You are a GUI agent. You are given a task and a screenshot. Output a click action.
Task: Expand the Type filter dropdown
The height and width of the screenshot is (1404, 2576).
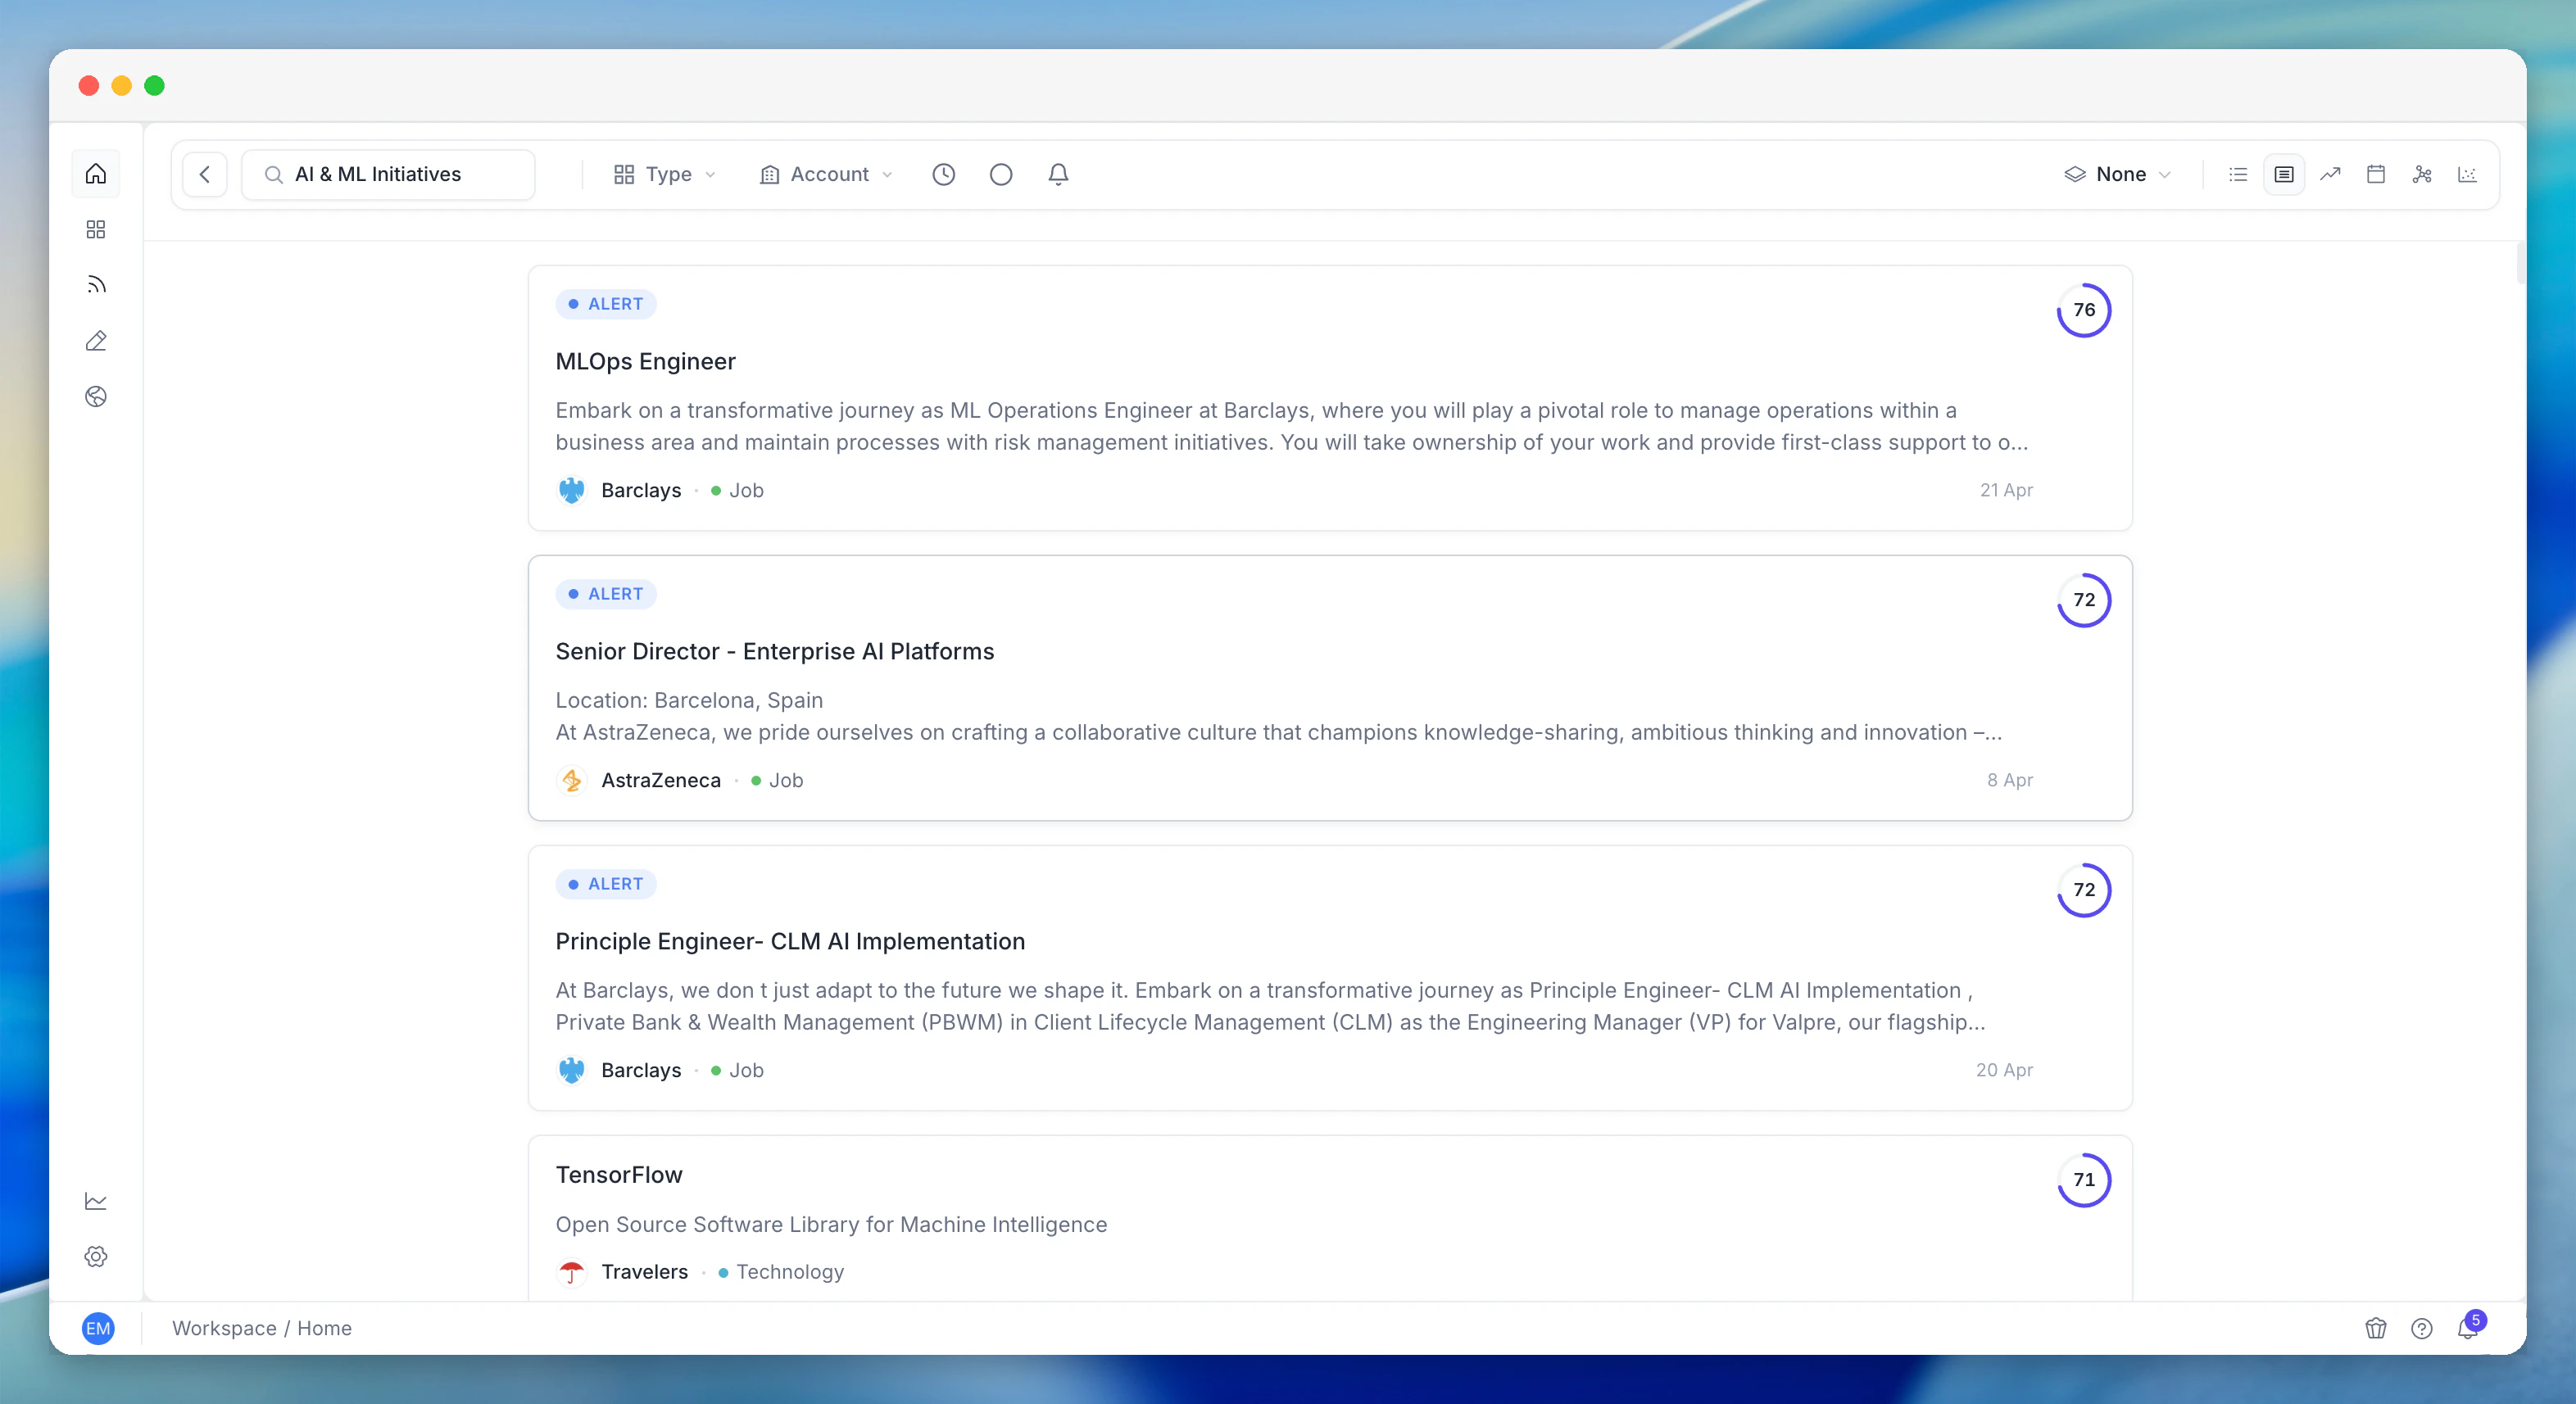pyautogui.click(x=665, y=174)
